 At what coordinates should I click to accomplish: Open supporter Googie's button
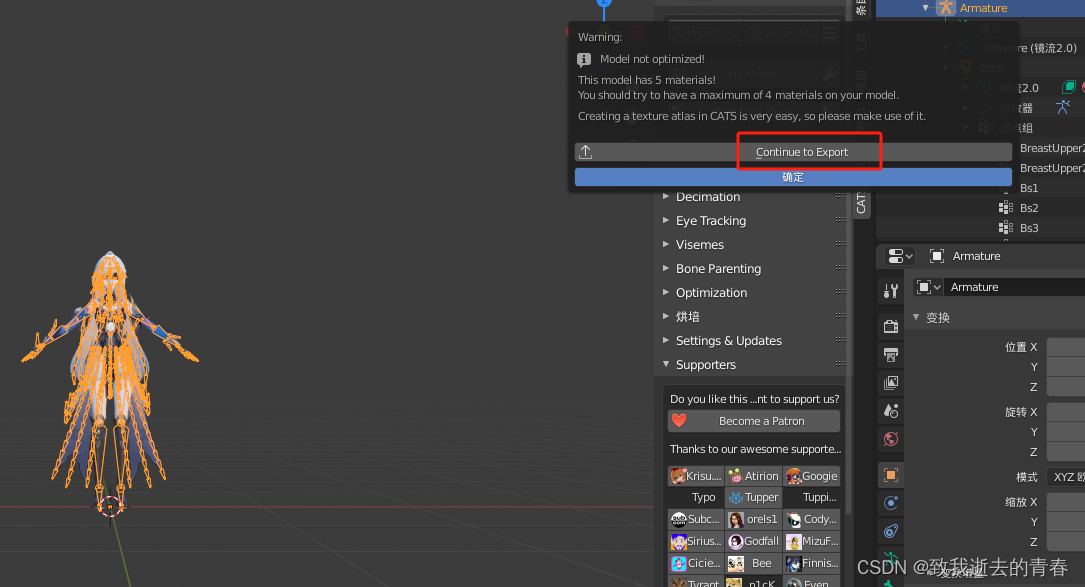[812, 476]
